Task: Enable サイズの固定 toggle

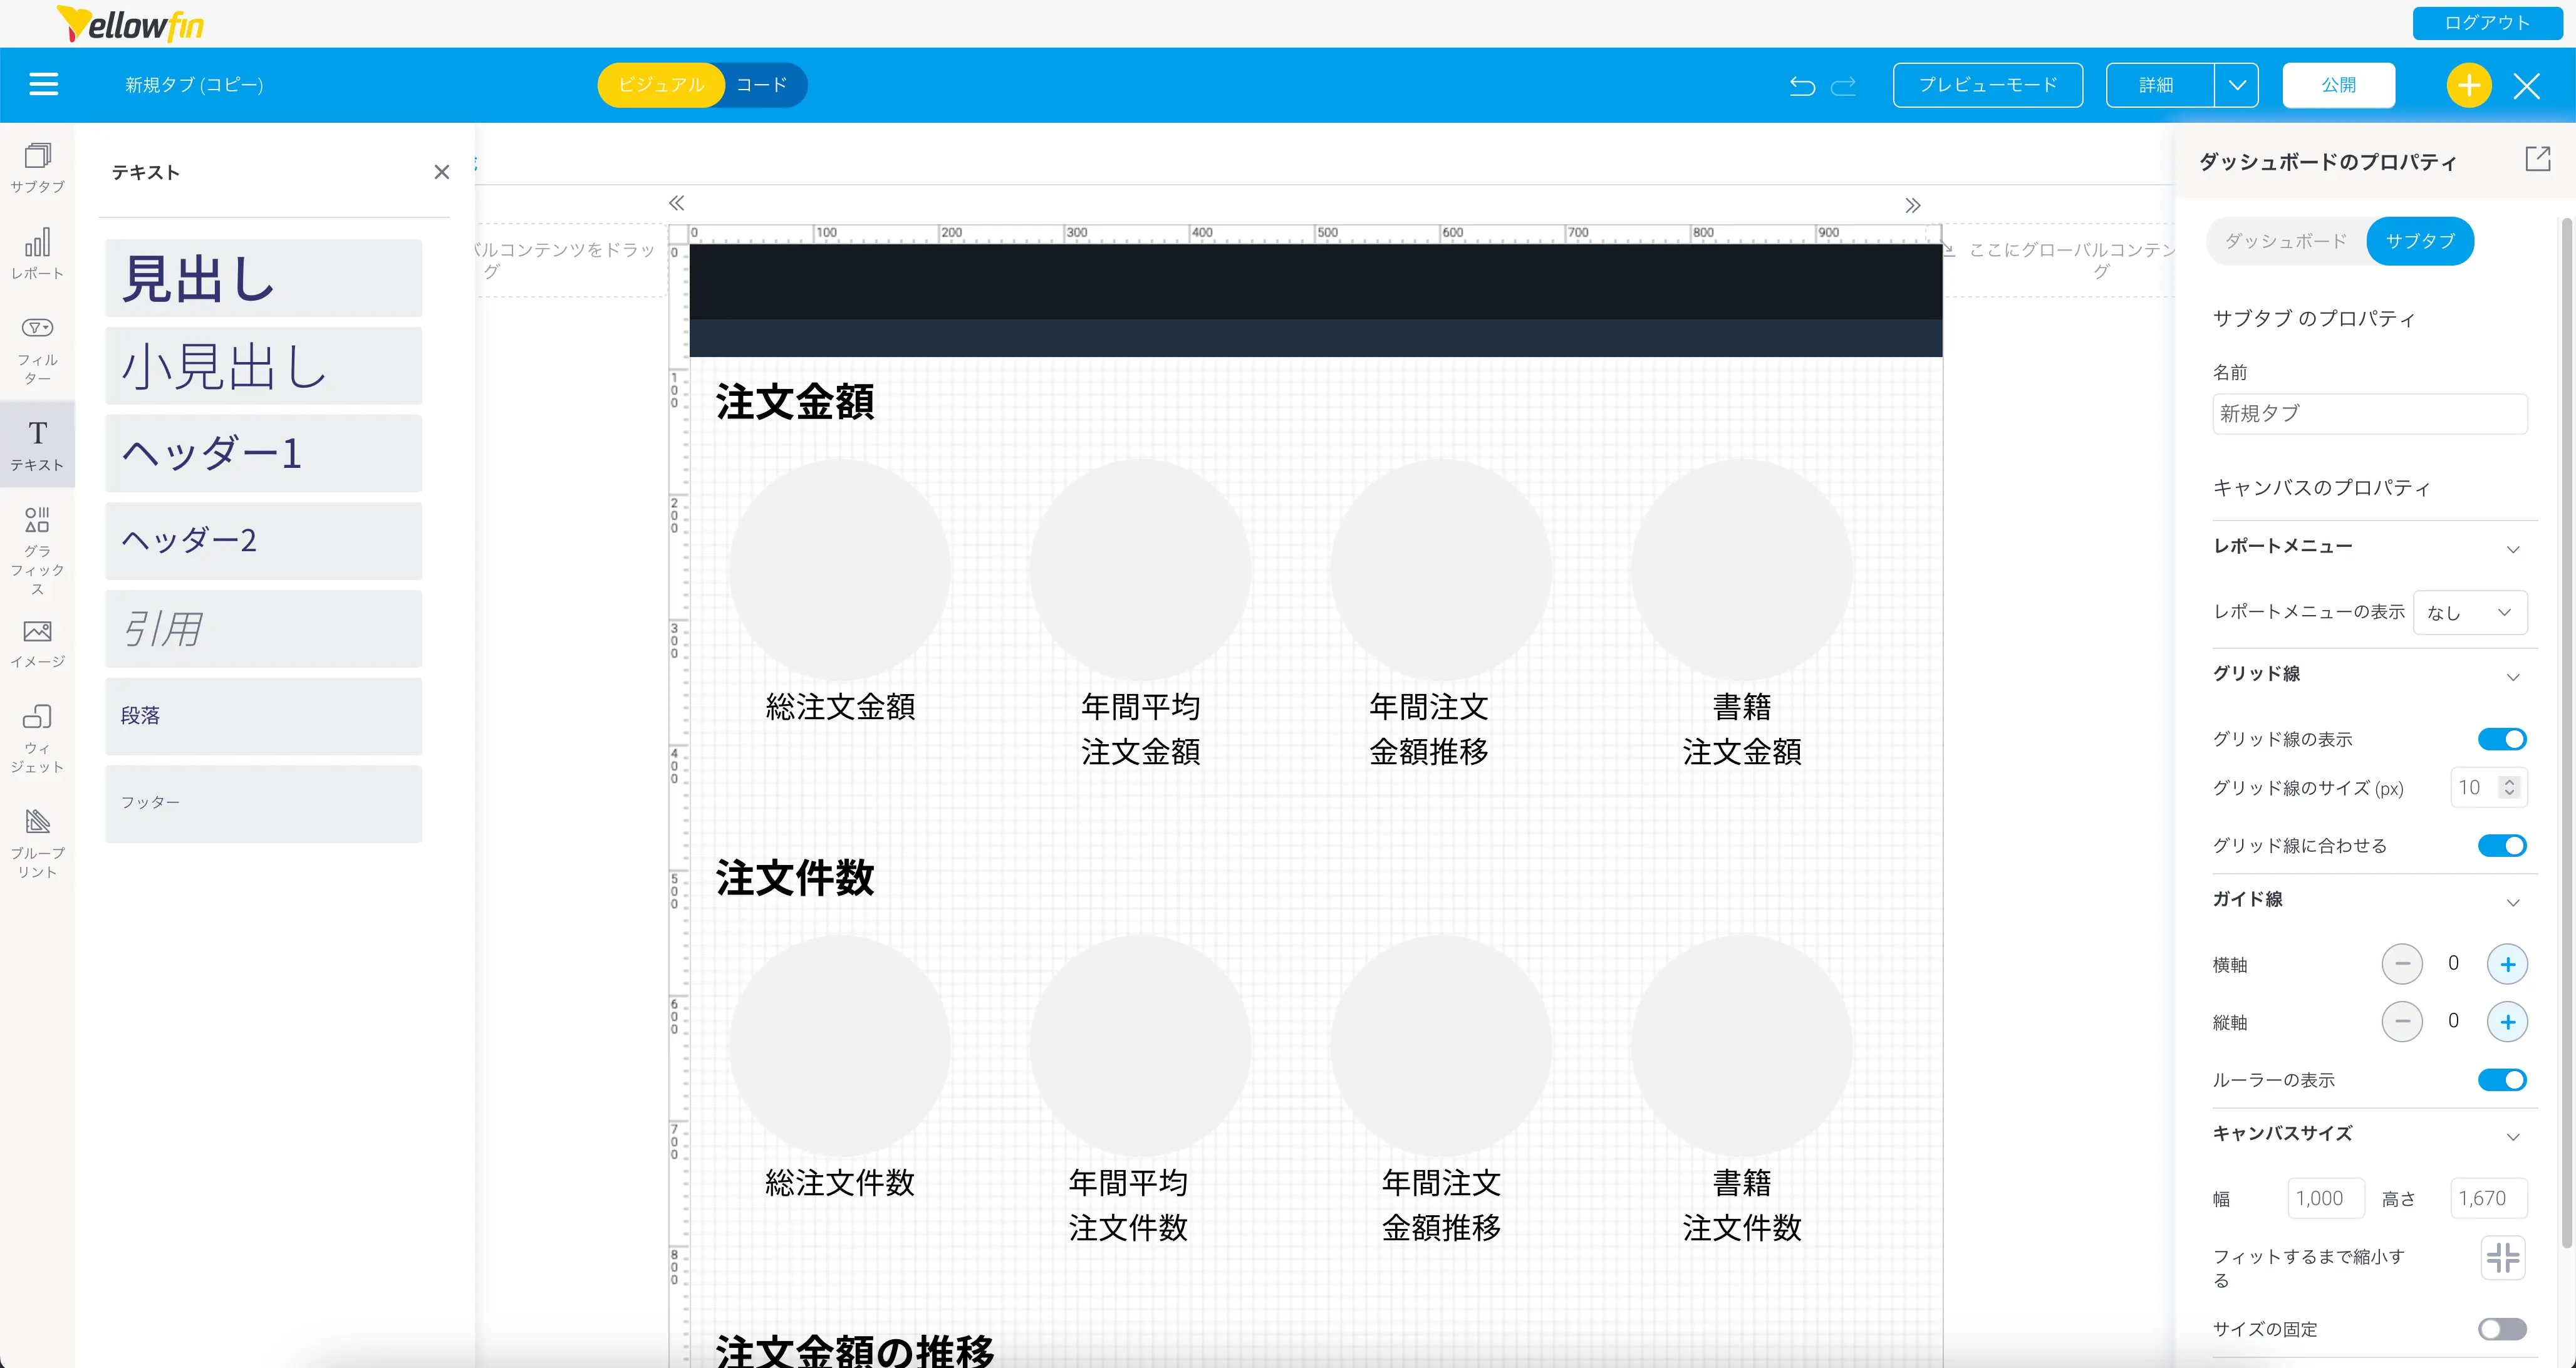Action: point(2501,1328)
